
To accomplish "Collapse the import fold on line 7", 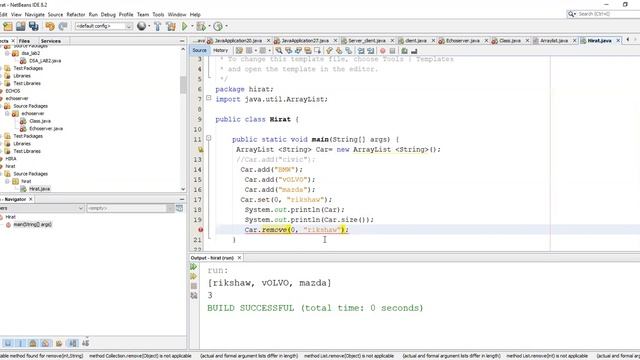I will 209,98.
